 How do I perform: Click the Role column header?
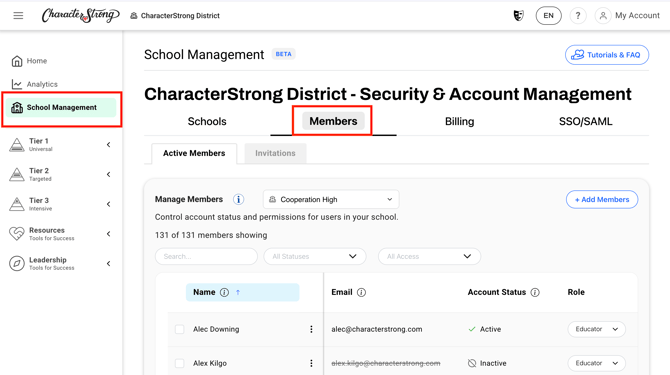coord(576,293)
